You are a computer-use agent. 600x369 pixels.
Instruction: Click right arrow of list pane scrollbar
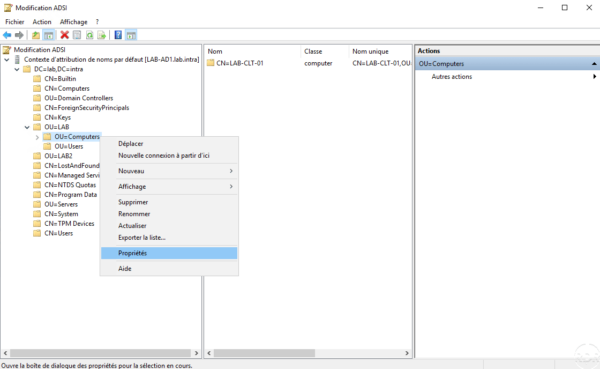point(407,353)
